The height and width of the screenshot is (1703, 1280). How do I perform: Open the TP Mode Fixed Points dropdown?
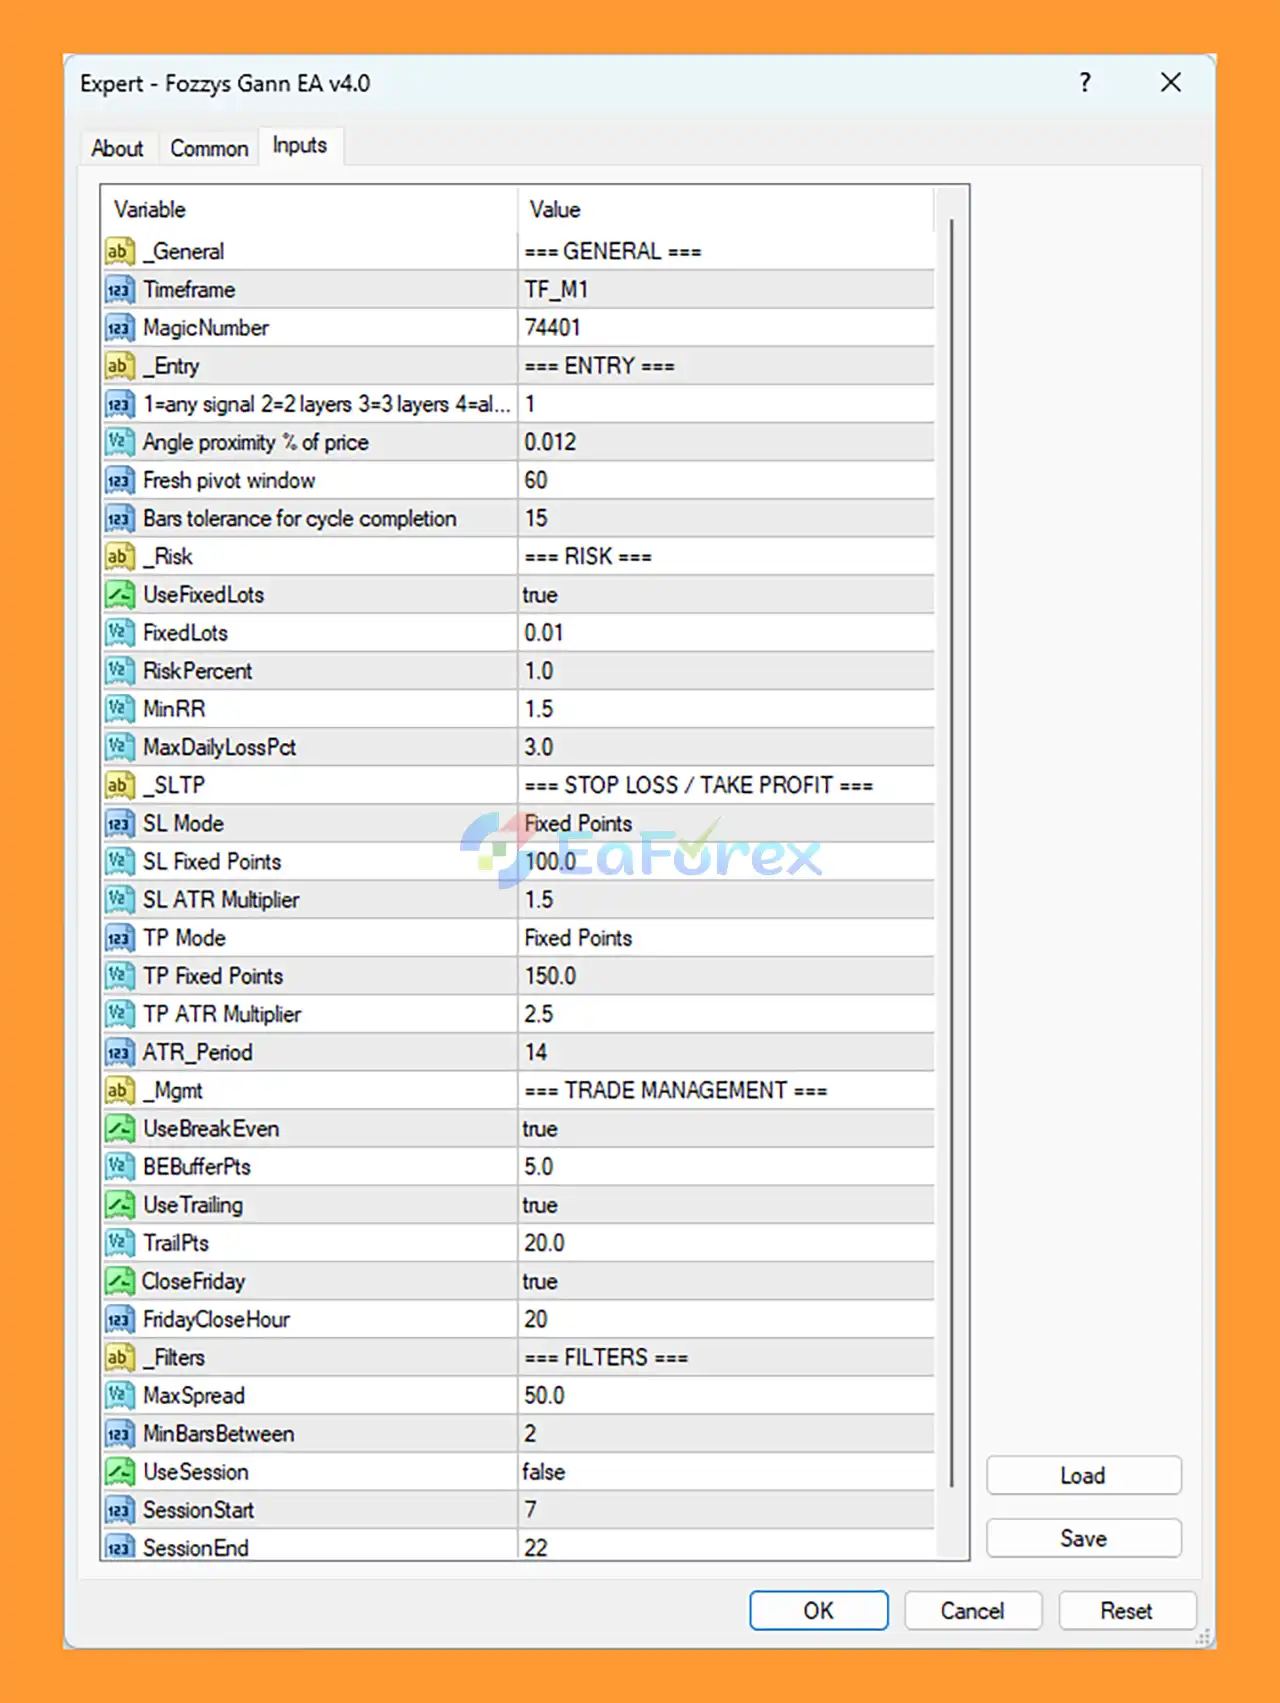(x=725, y=938)
